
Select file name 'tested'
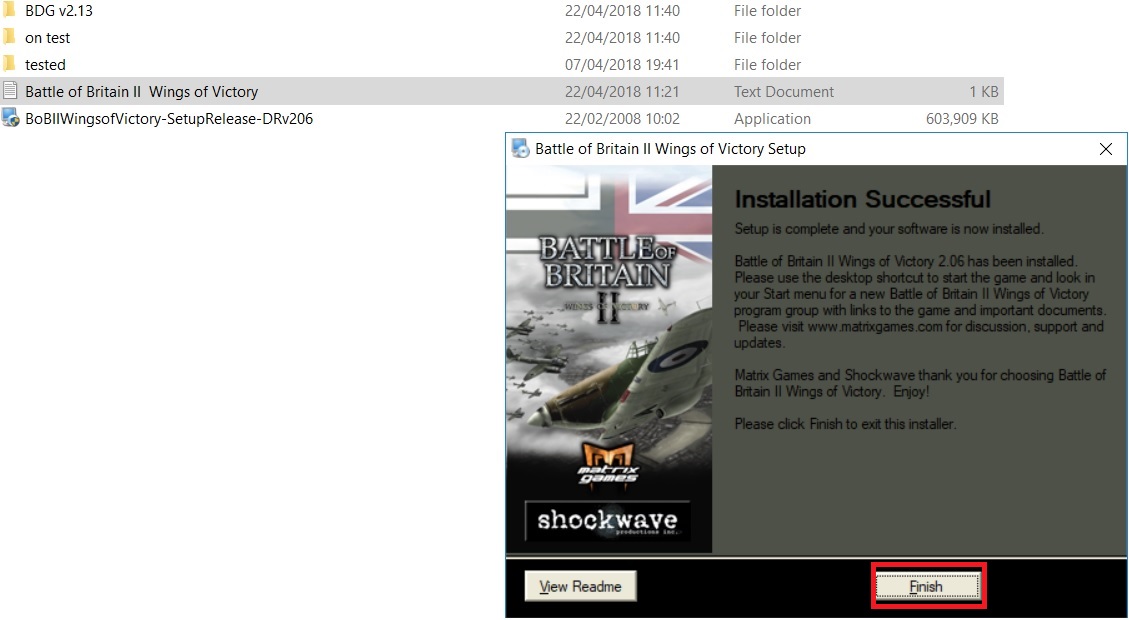click(x=45, y=65)
